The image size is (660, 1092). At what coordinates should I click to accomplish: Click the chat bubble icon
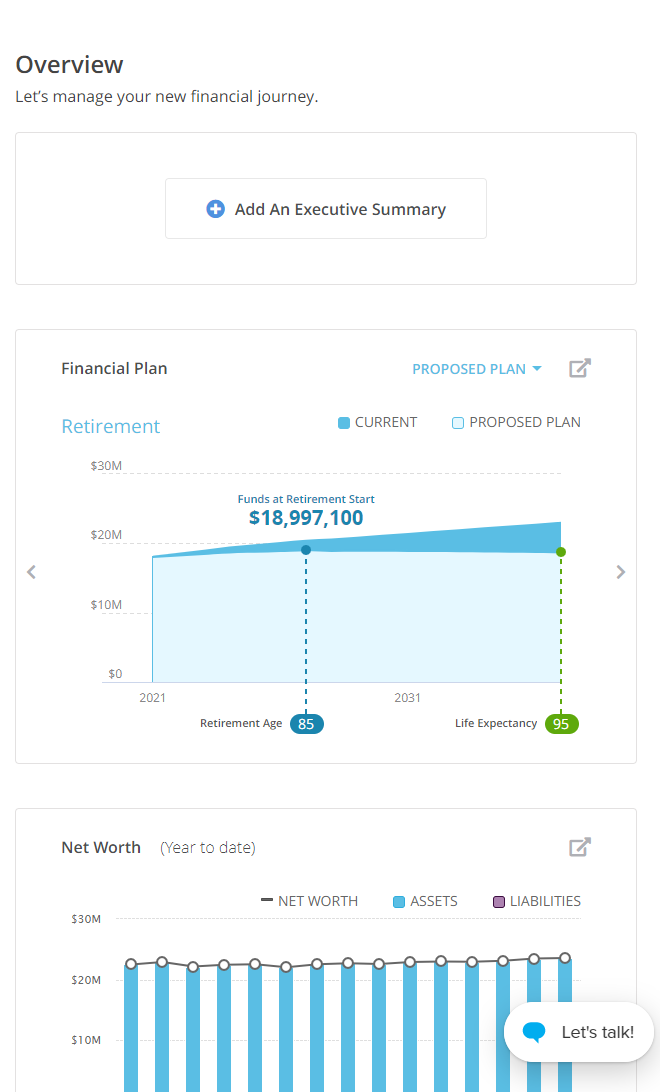[534, 1032]
